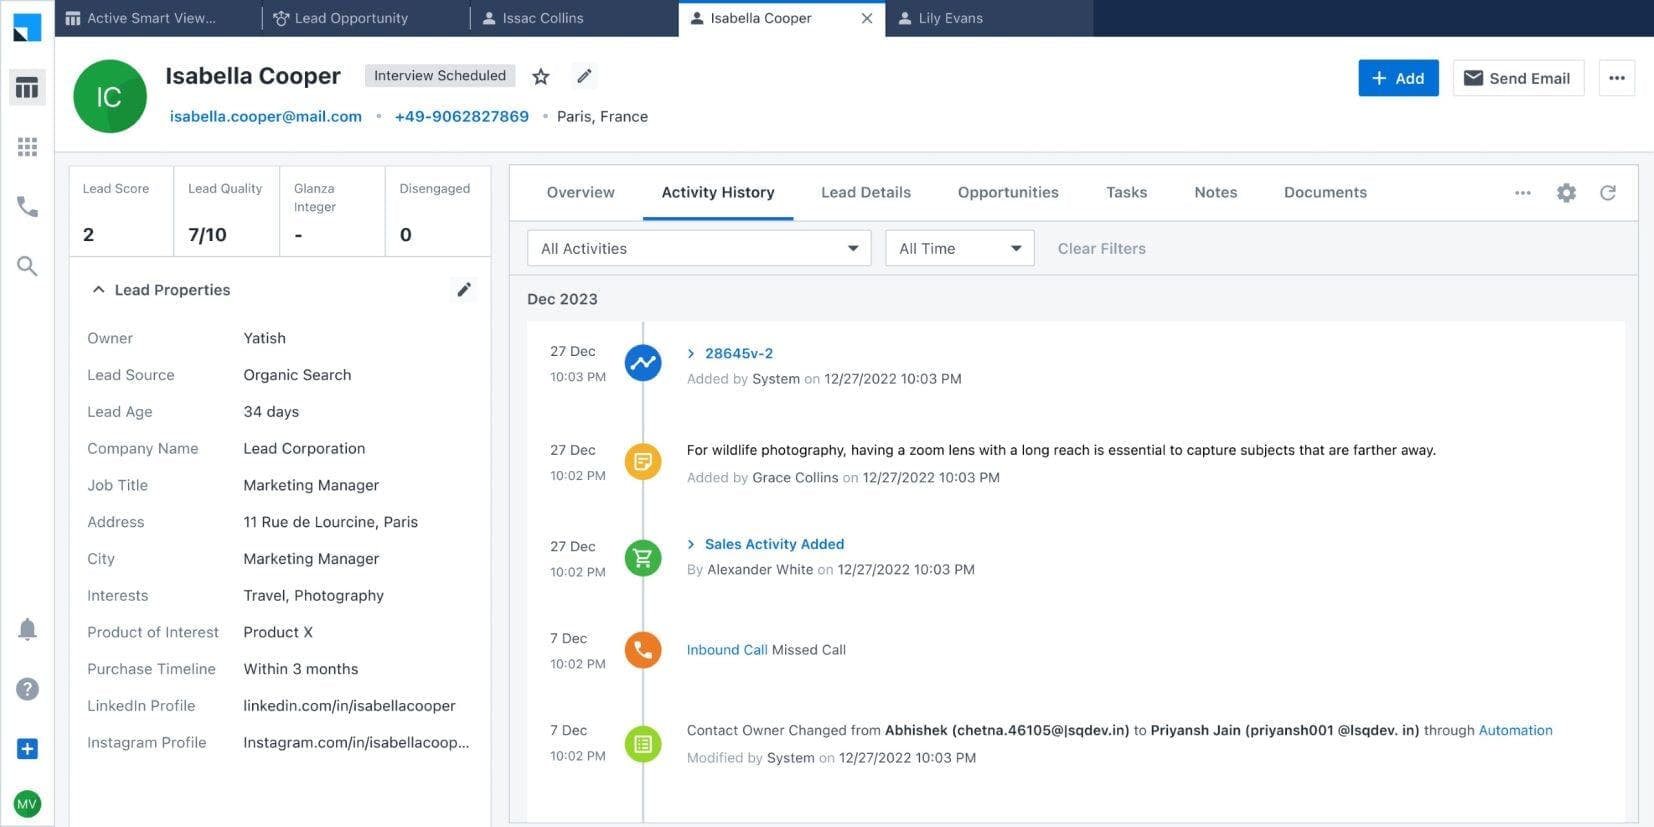This screenshot has width=1654, height=827.
Task: Expand the Sales Activity Added chevron
Action: pyautogui.click(x=691, y=544)
